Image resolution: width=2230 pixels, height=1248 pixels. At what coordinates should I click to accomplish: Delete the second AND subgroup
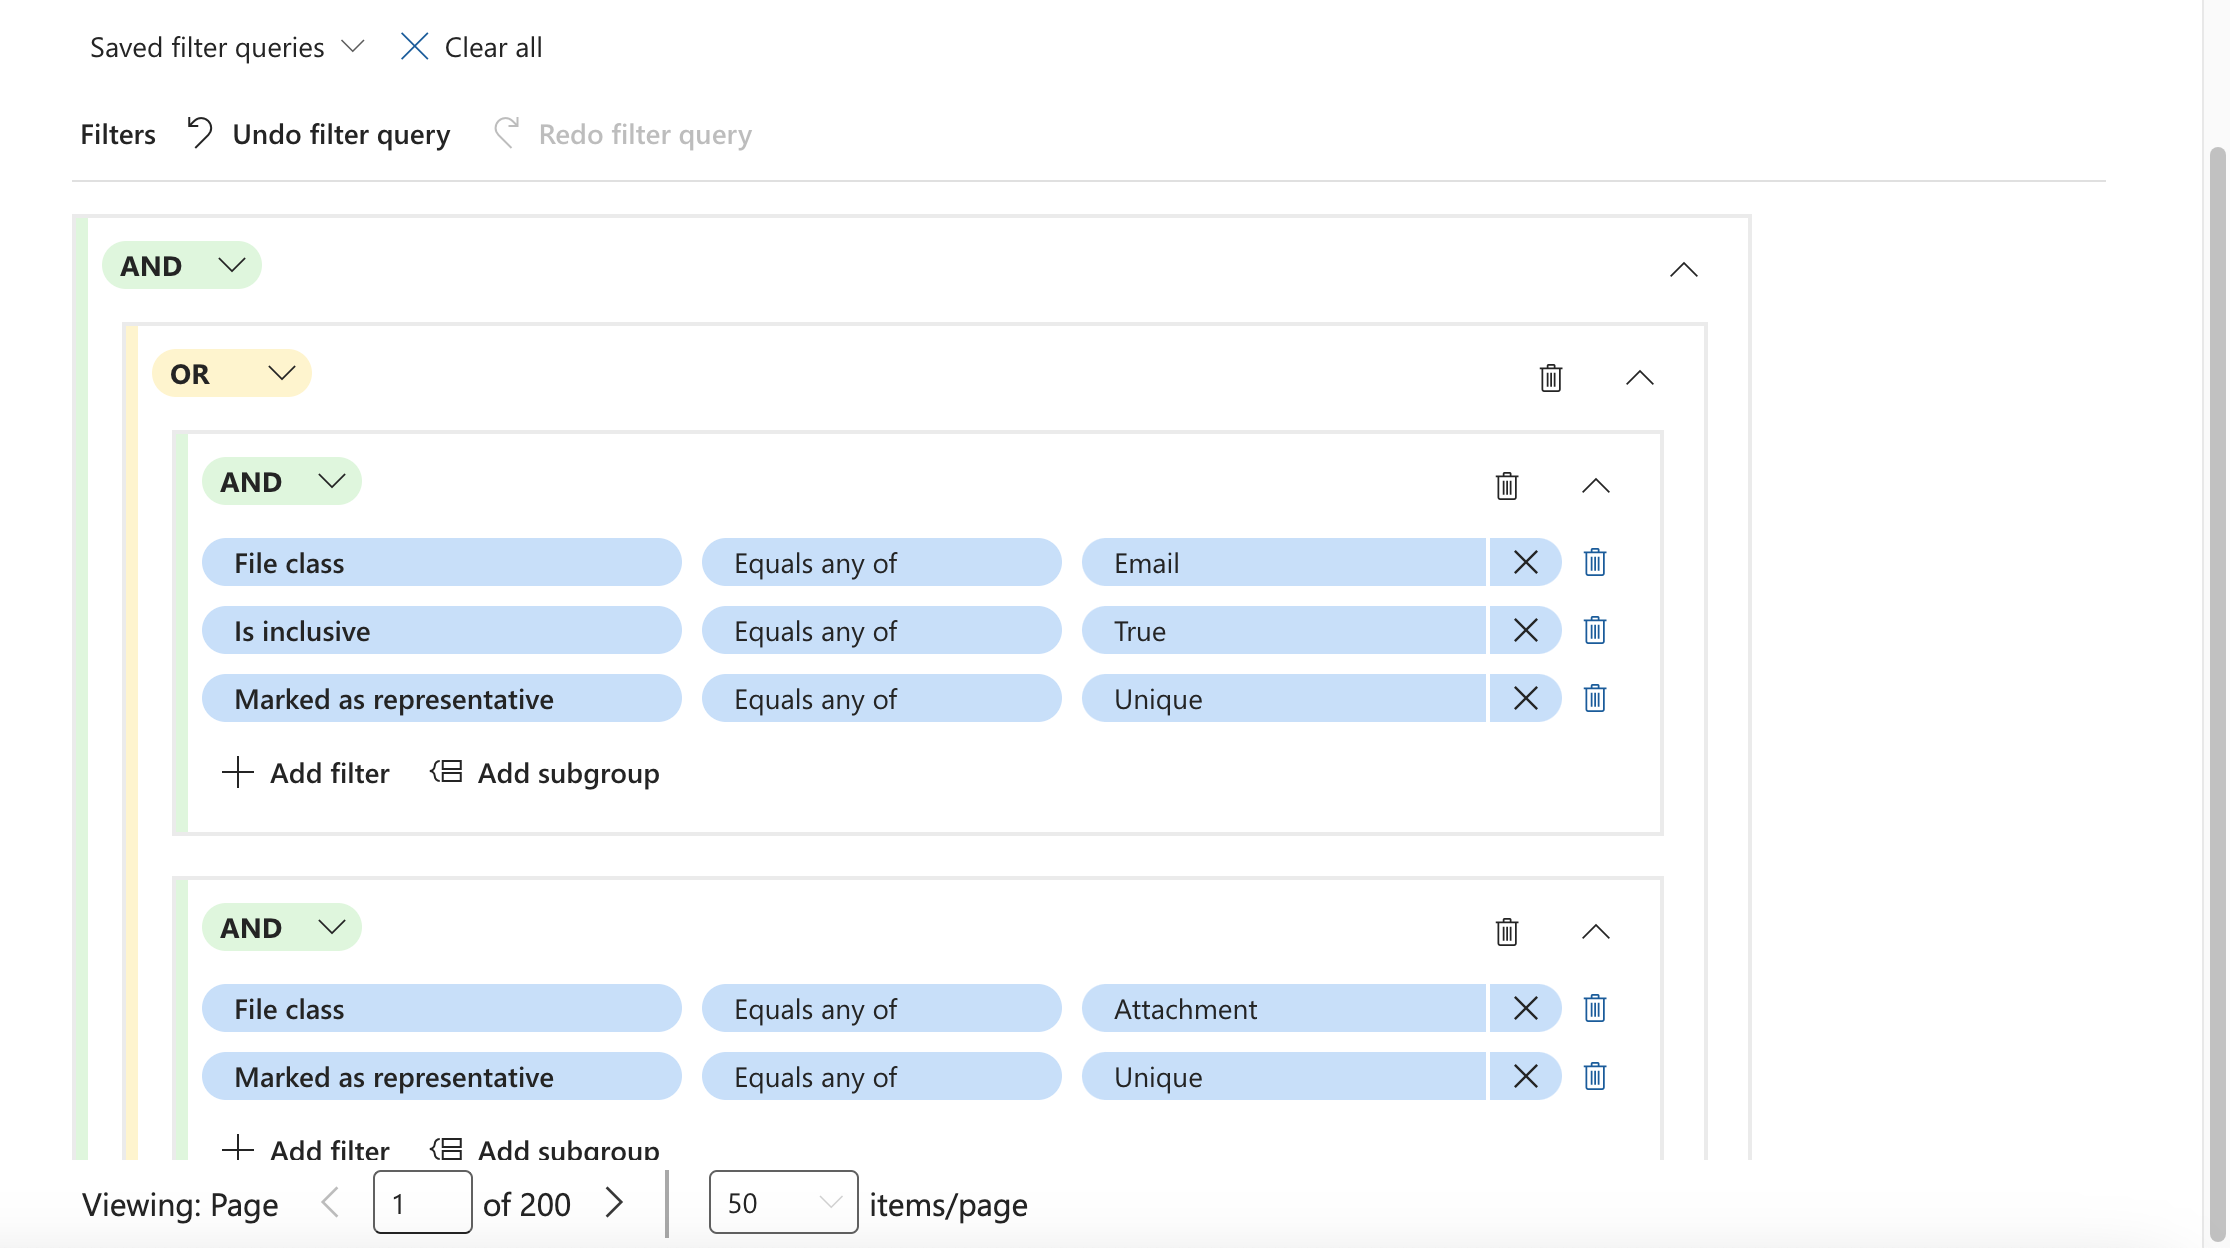[x=1506, y=932]
